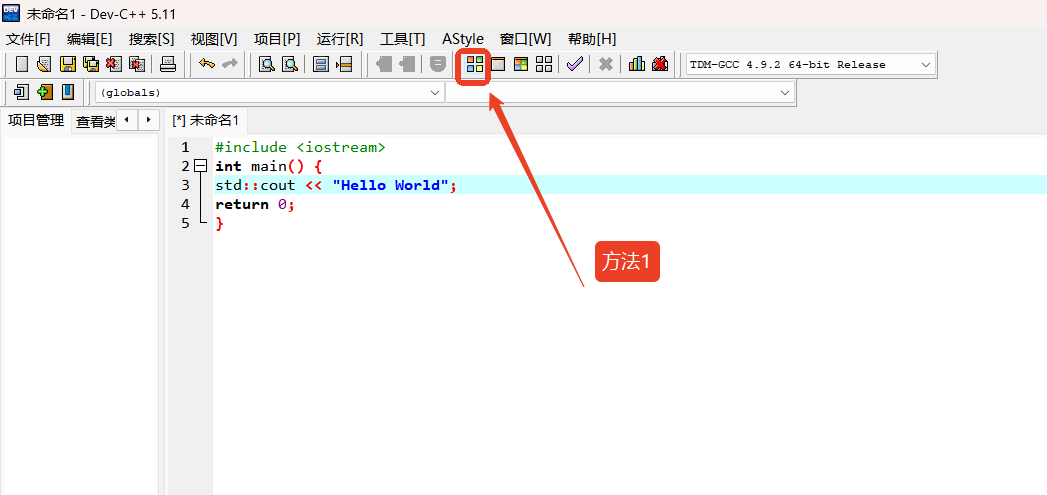Image resolution: width=1047 pixels, height=495 pixels.
Task: Open the 搜索[S] menu
Action: coord(152,39)
